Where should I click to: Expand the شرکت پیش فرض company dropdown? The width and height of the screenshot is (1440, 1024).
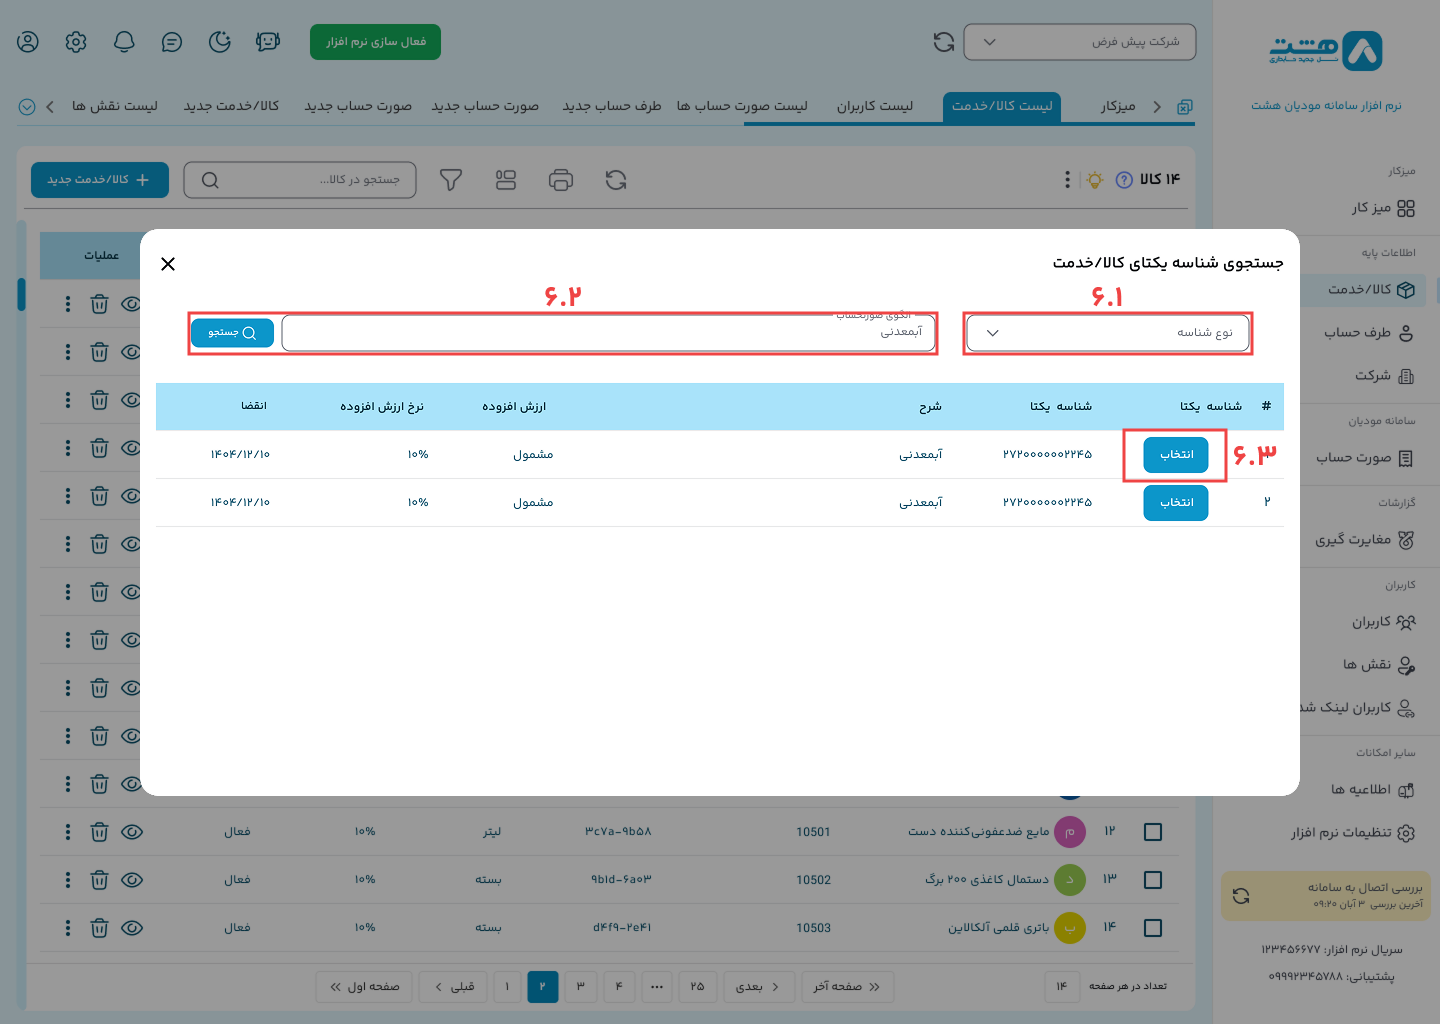tap(1079, 42)
